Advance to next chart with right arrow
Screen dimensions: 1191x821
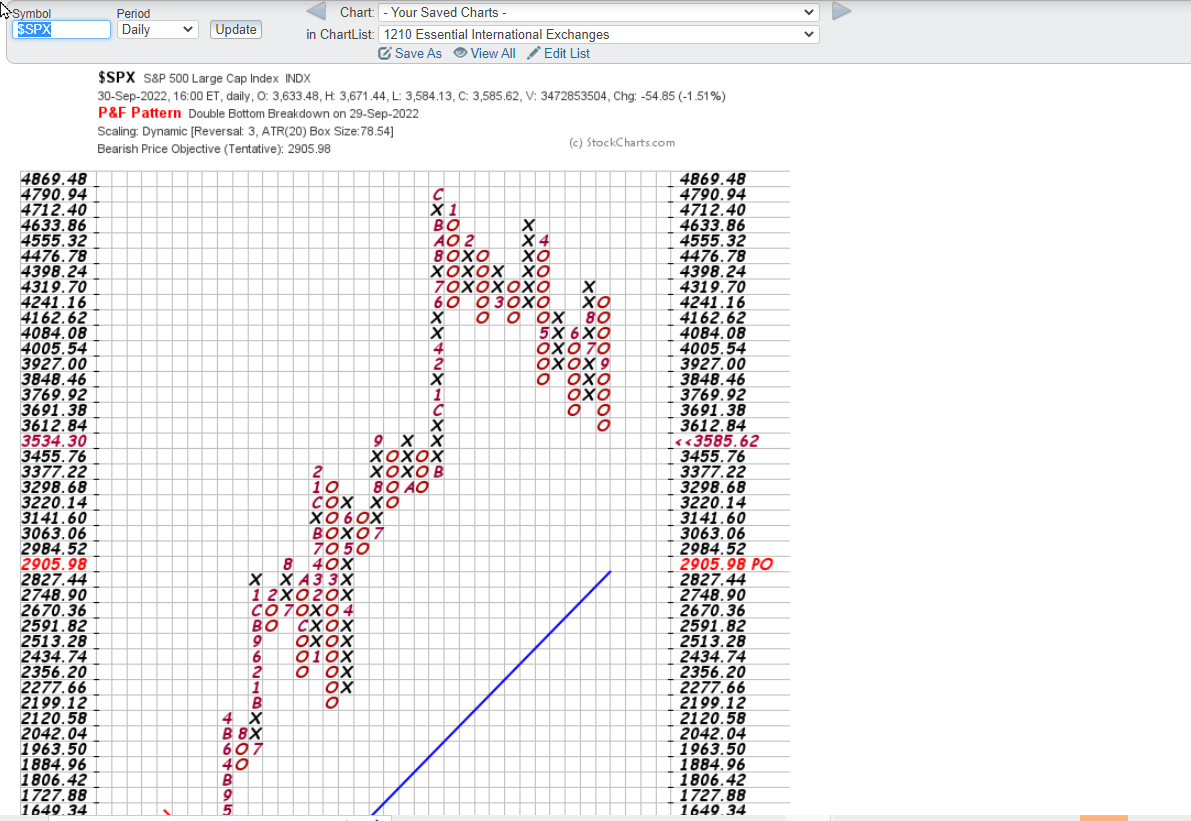842,12
